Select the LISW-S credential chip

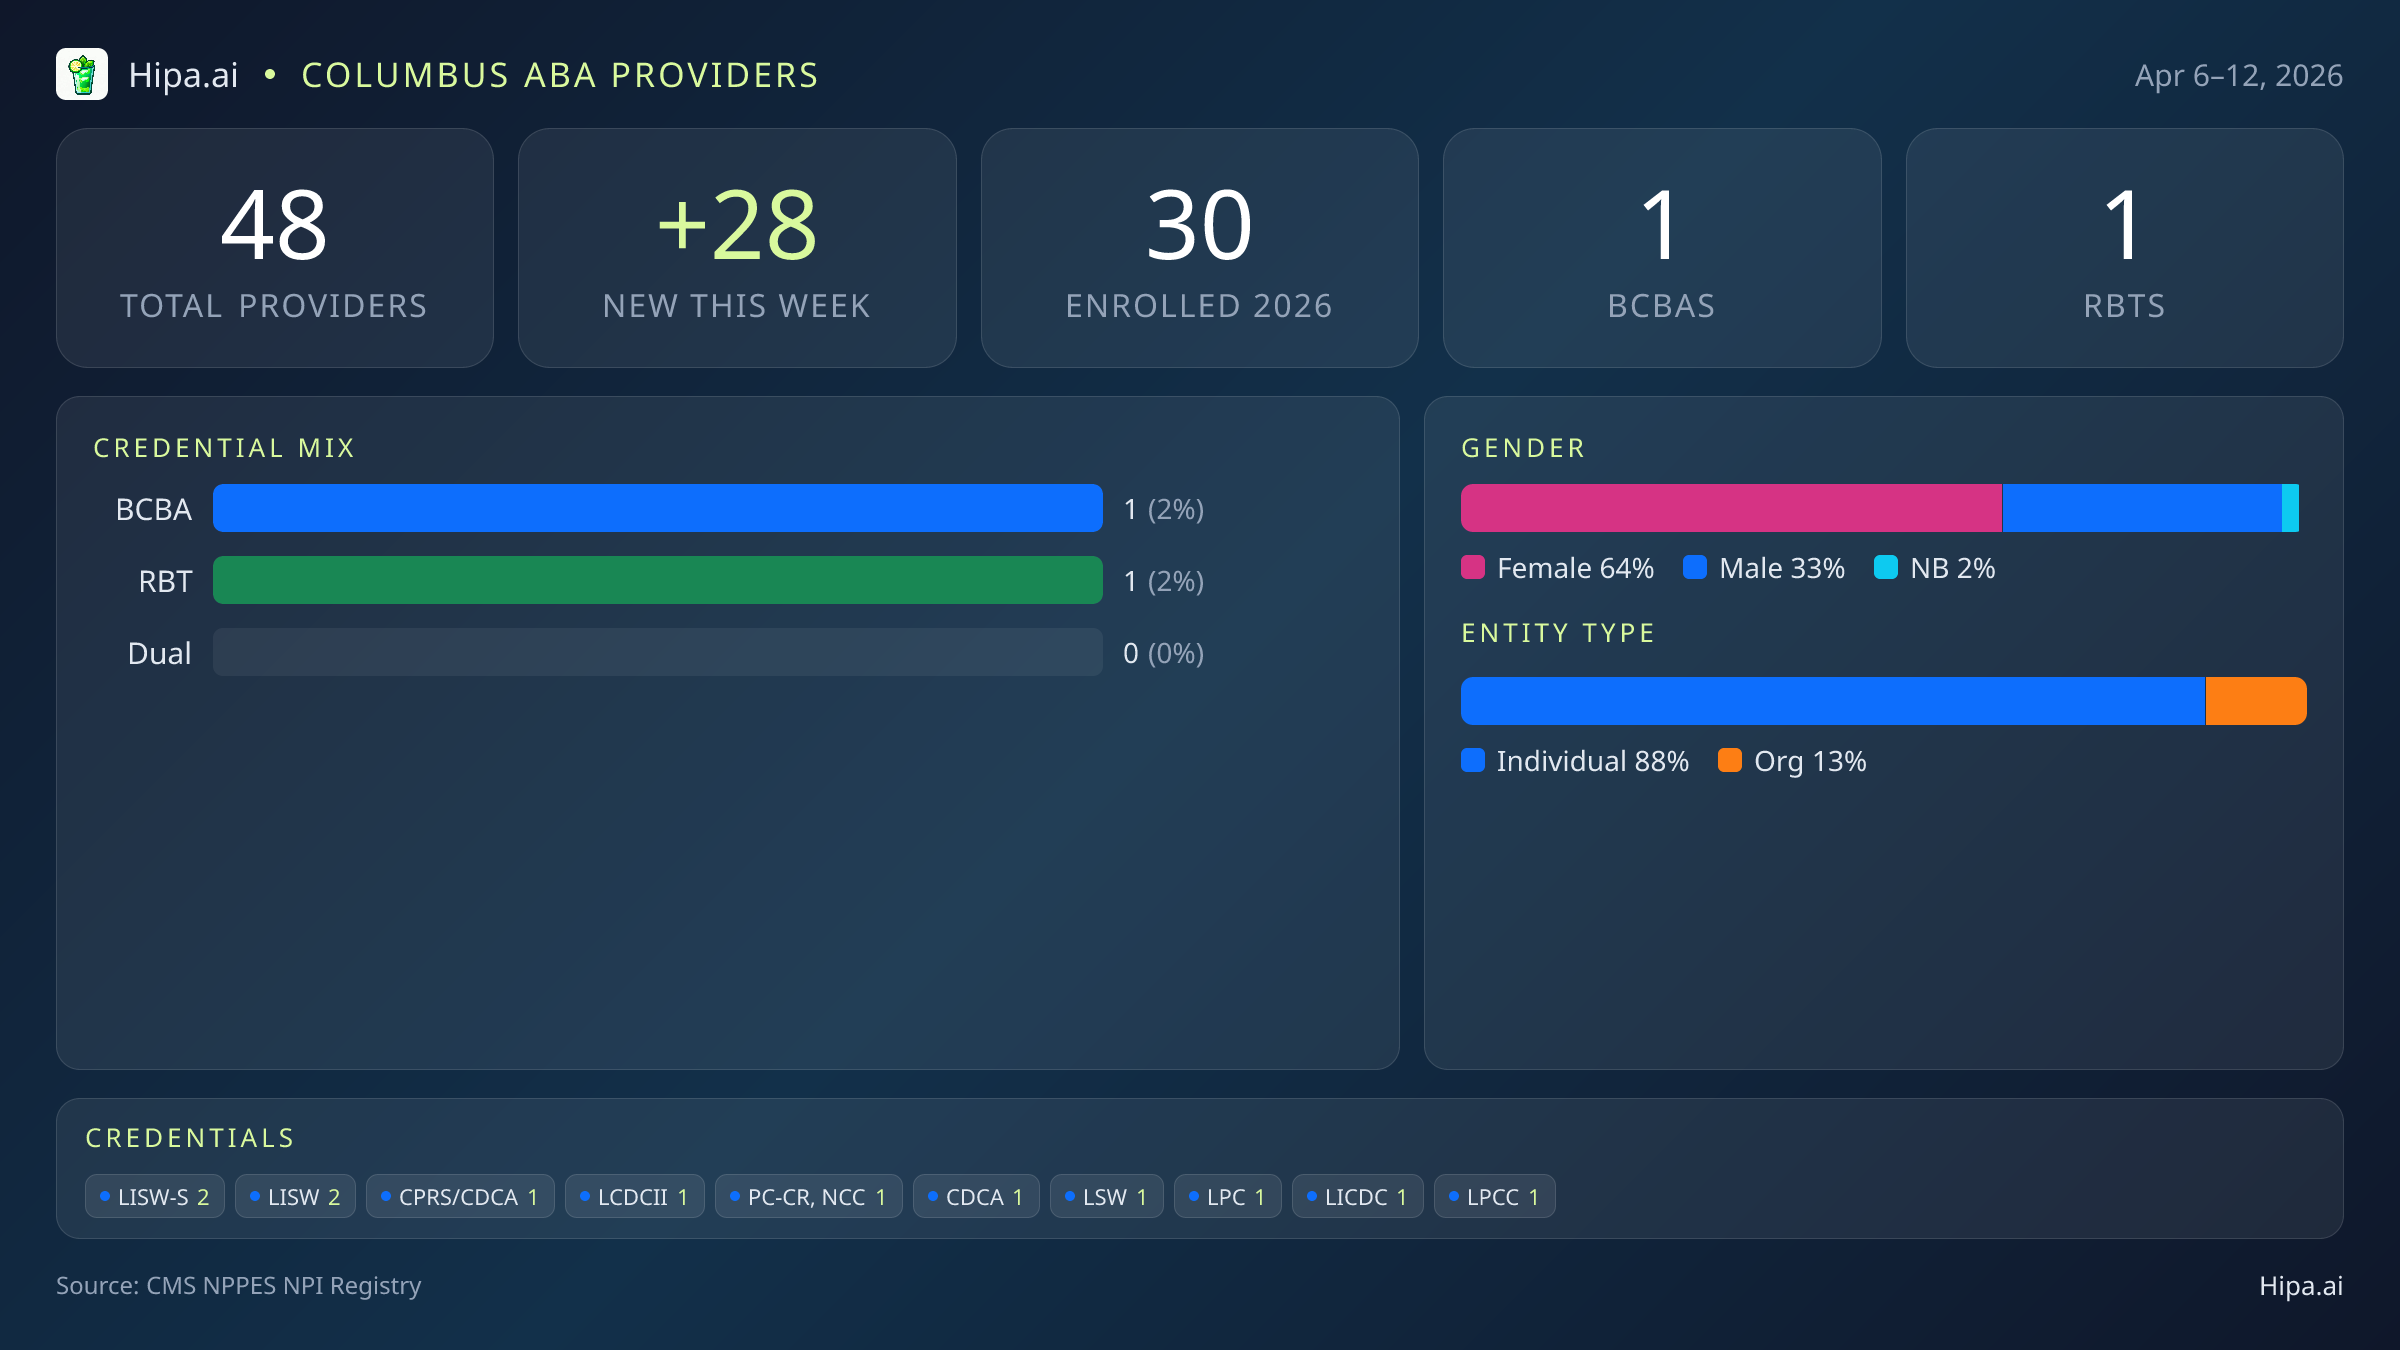(155, 1197)
